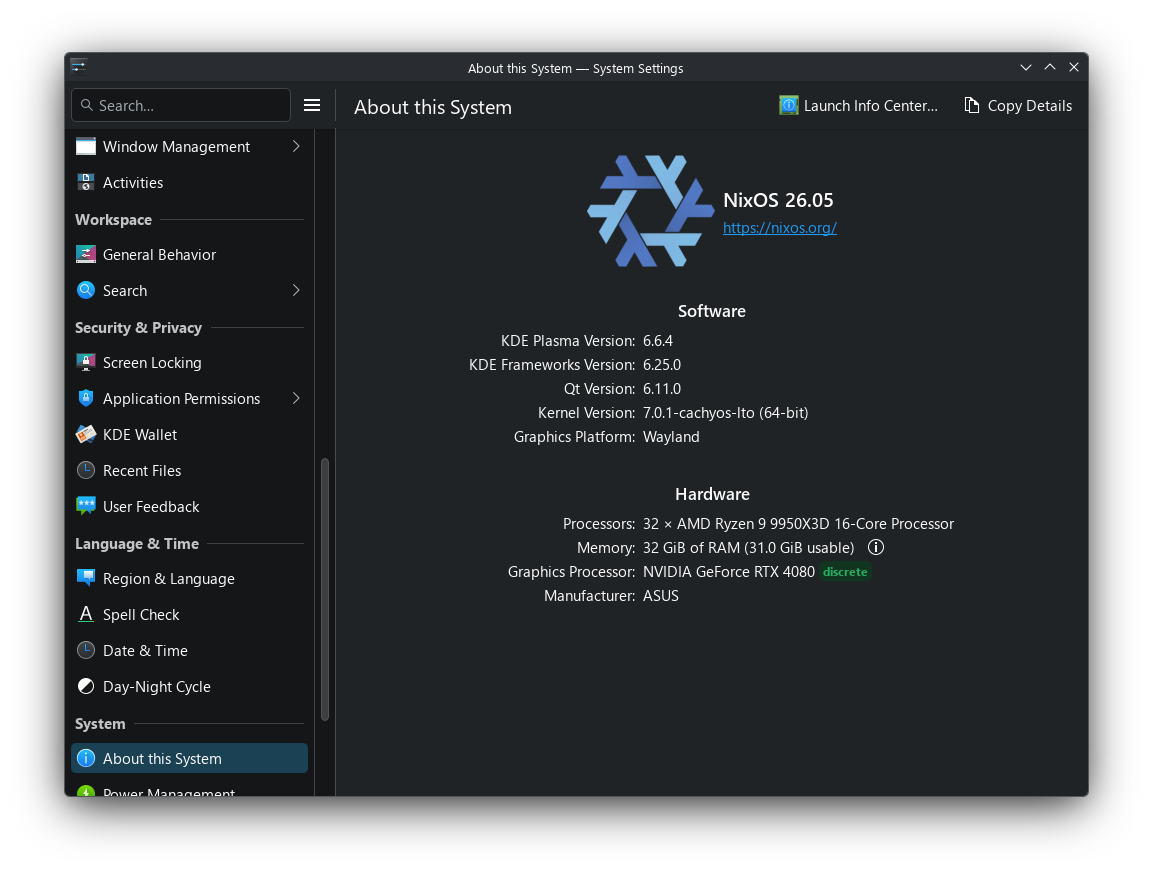This screenshot has width=1153, height=873.
Task: Click the Spell Check letter icon
Action: click(x=86, y=615)
